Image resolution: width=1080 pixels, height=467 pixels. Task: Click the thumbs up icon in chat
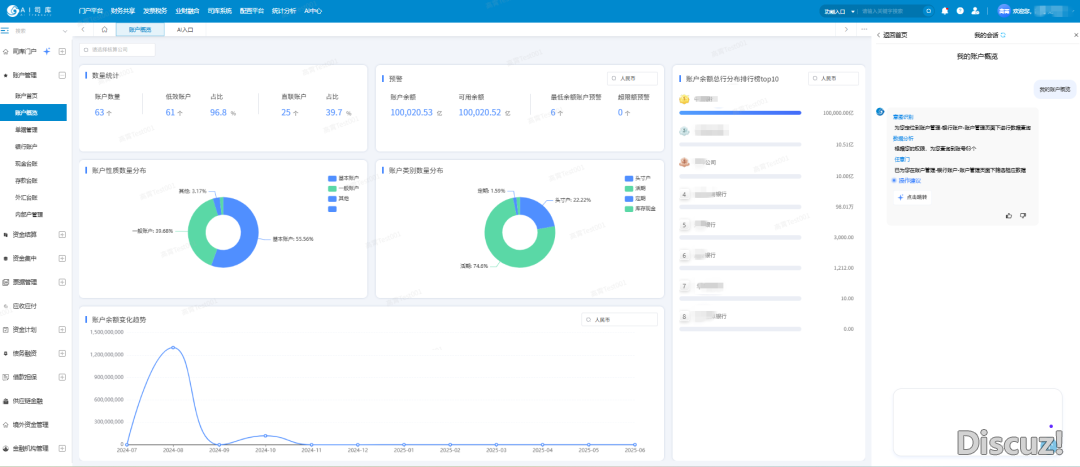click(x=1009, y=216)
